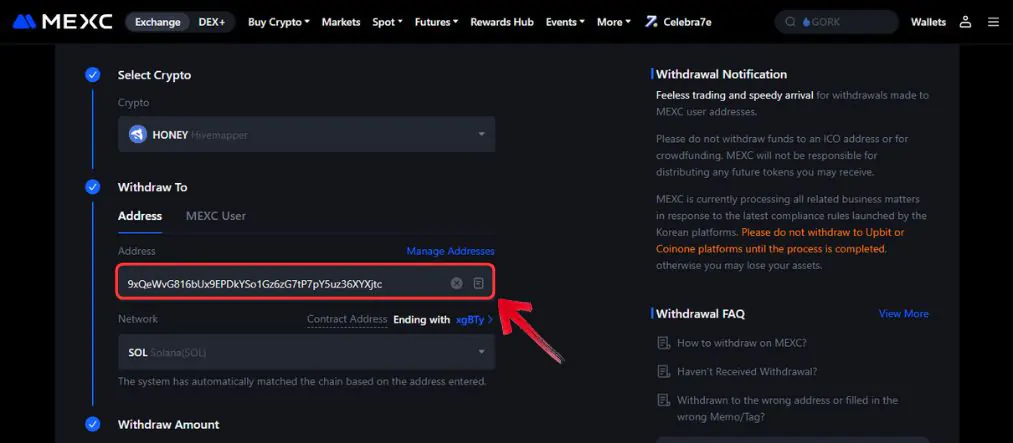
Task: Expand the Events menu
Action: 565,22
